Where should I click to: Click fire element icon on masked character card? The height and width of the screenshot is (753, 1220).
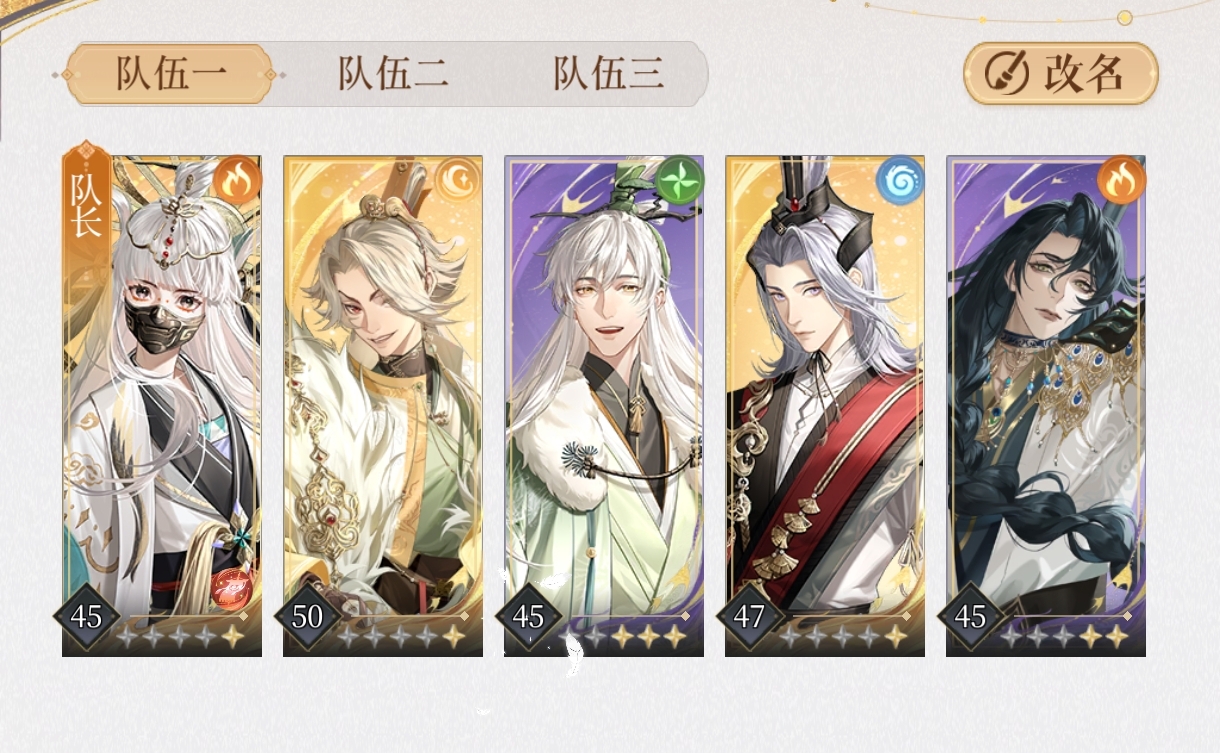coord(237,180)
